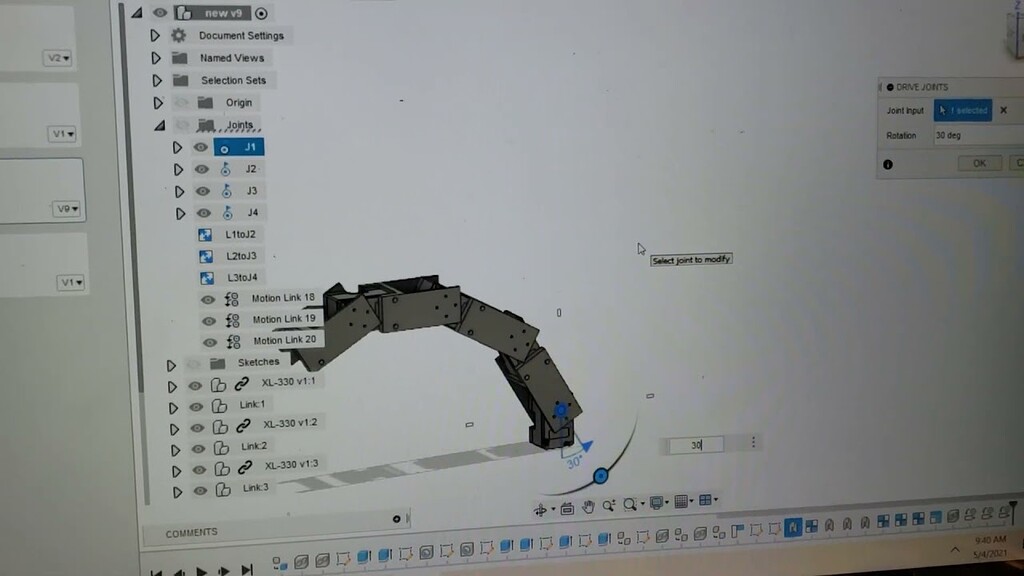Select the Pan tool in the navigation bar
This screenshot has height=576, width=1024.
coord(588,505)
